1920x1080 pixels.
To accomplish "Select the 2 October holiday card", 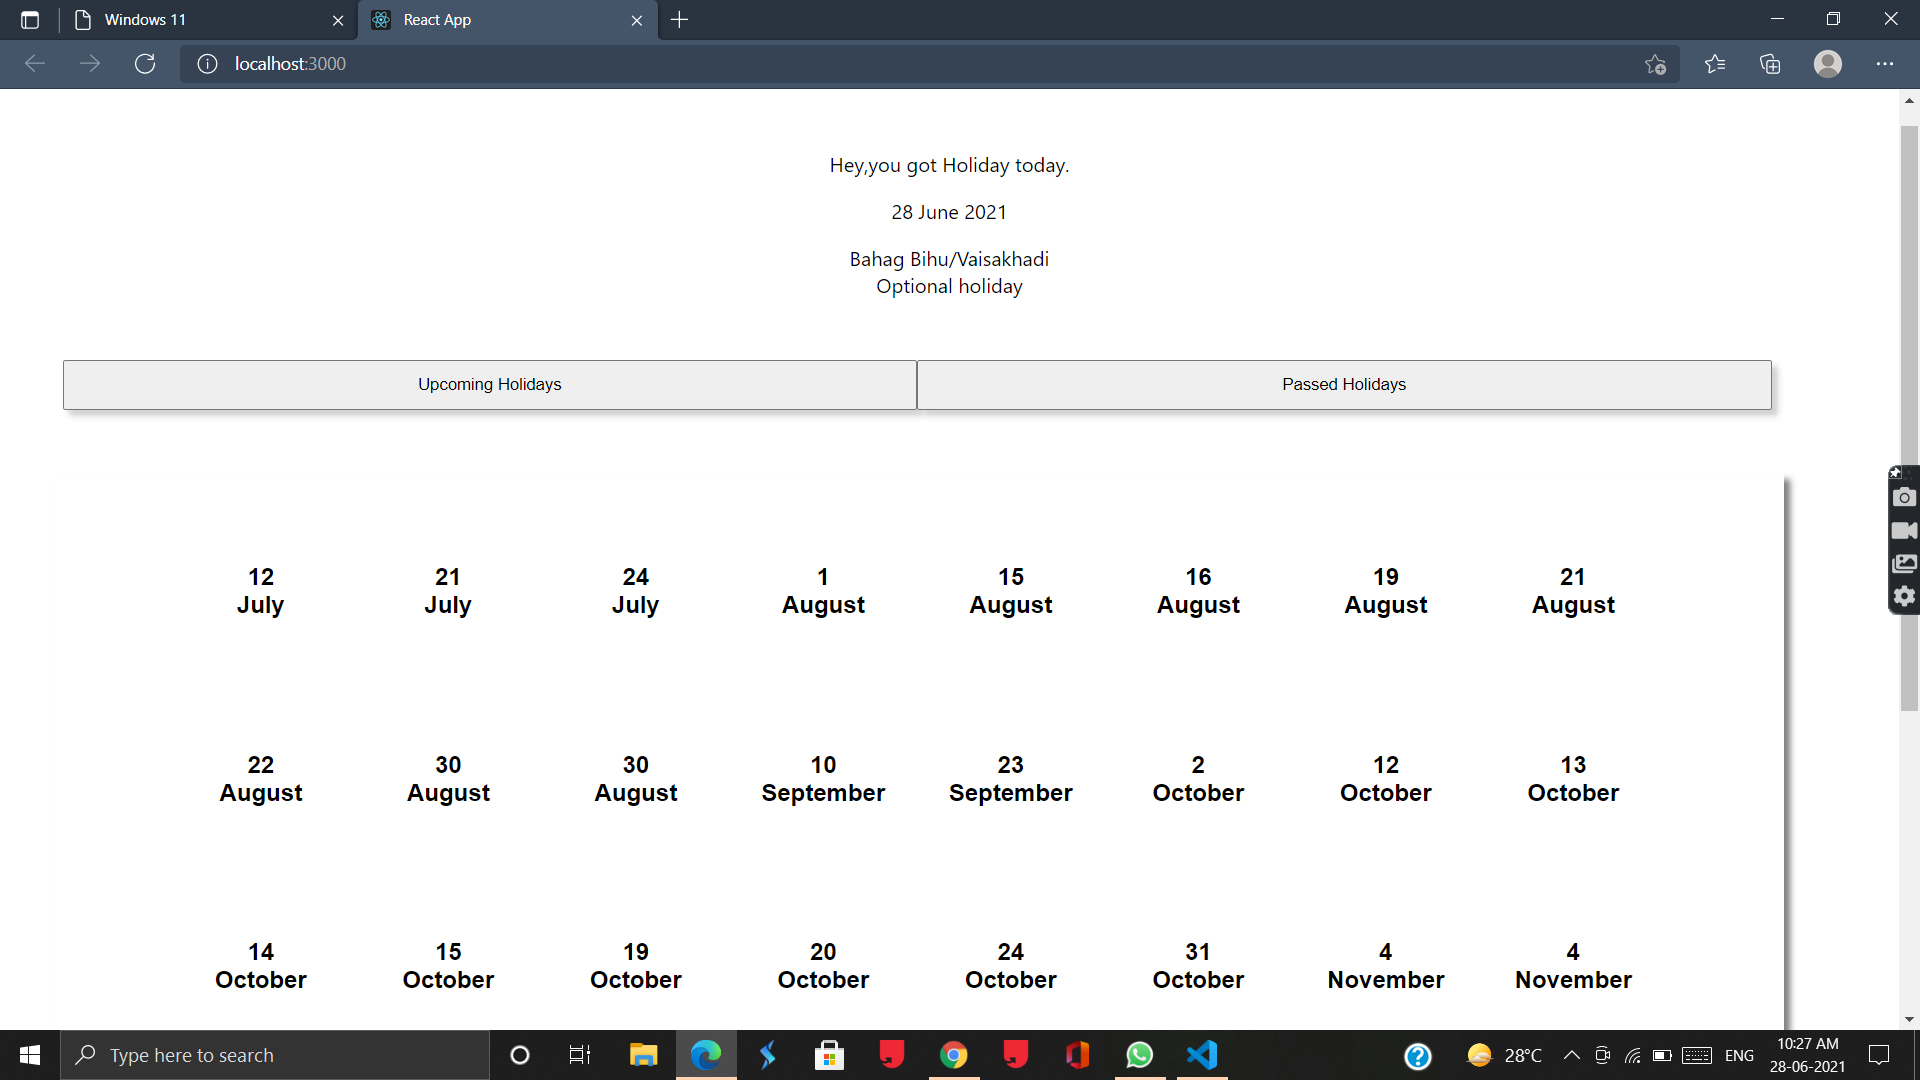I will 1198,779.
